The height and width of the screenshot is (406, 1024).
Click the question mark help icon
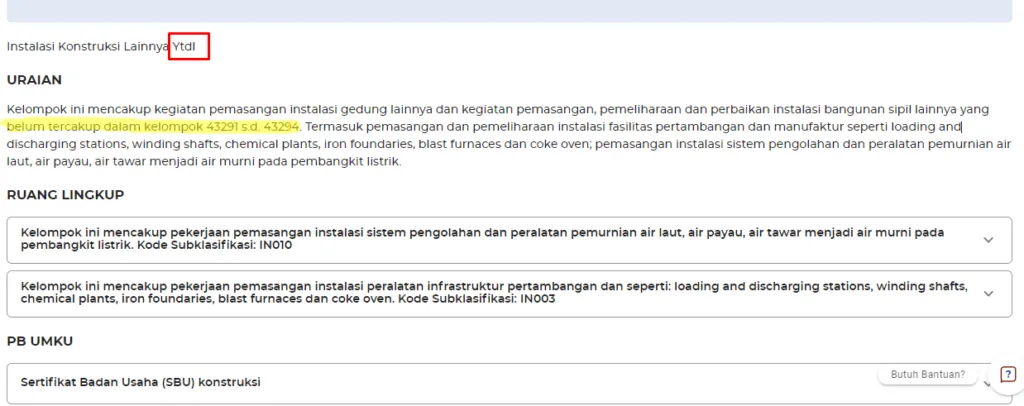click(x=1007, y=374)
